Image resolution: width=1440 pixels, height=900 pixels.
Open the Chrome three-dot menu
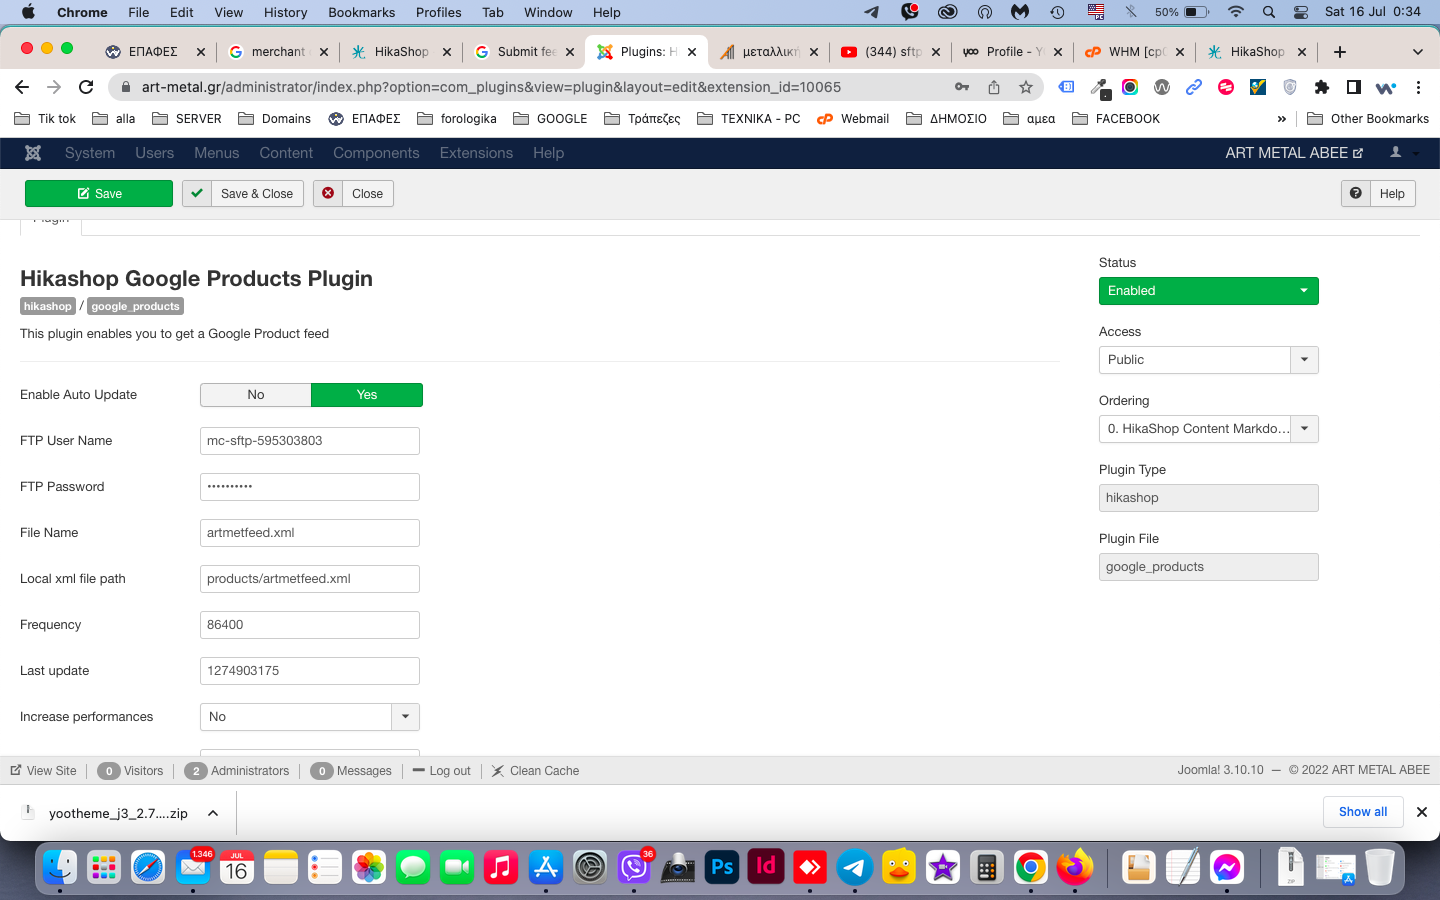click(1418, 87)
